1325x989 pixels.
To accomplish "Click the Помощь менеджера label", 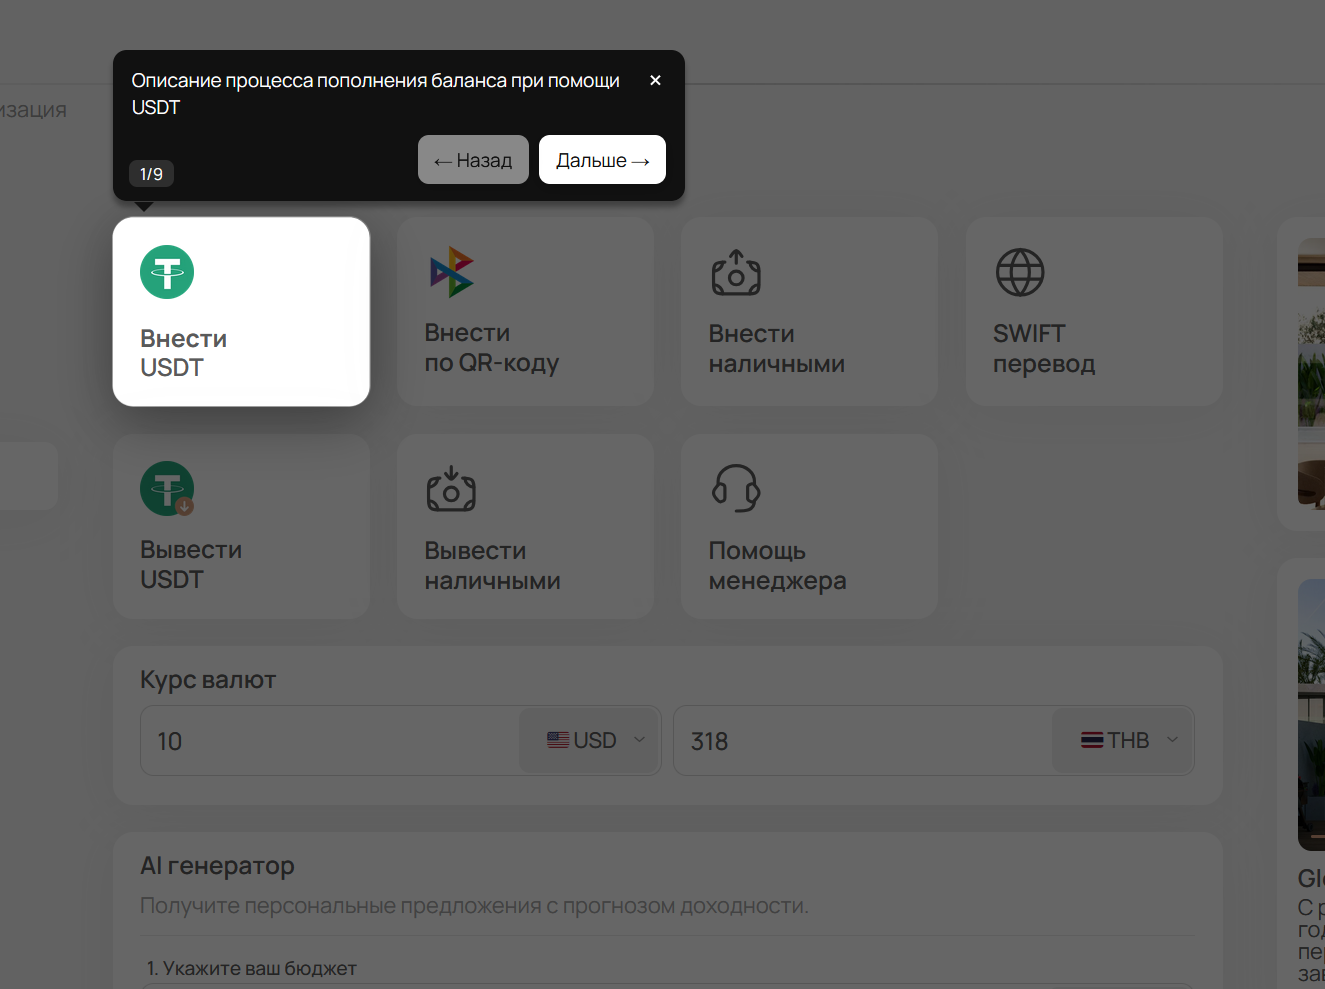I will coord(777,566).
